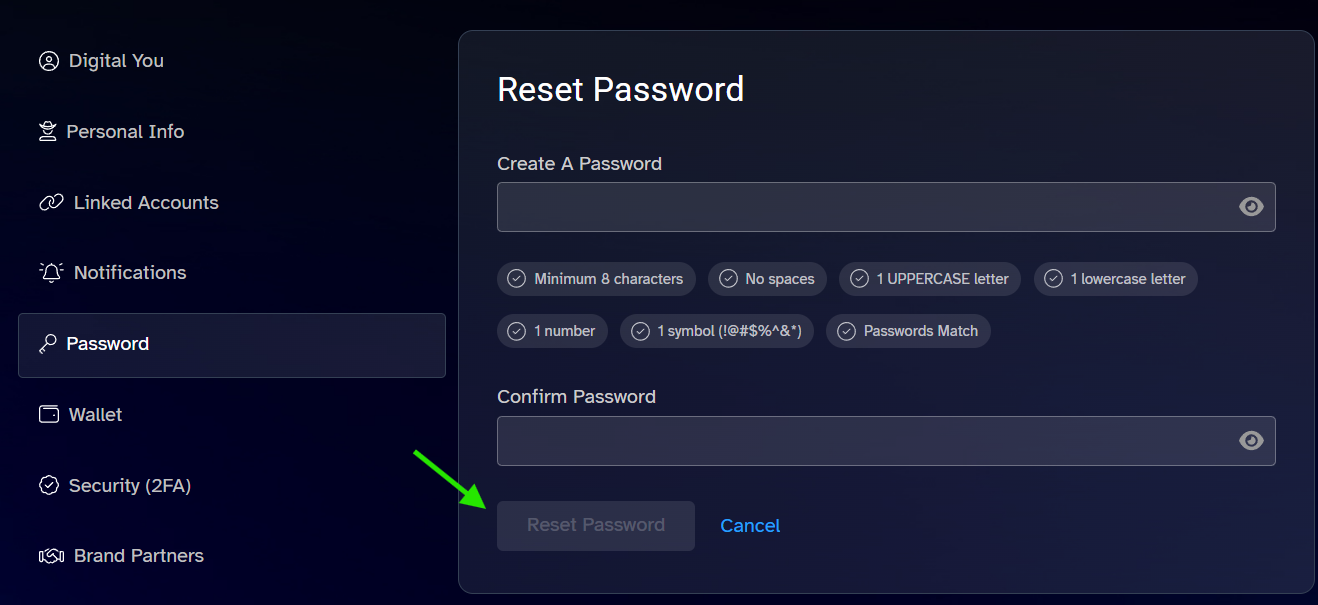Click the Notifications bell icon

click(x=51, y=273)
